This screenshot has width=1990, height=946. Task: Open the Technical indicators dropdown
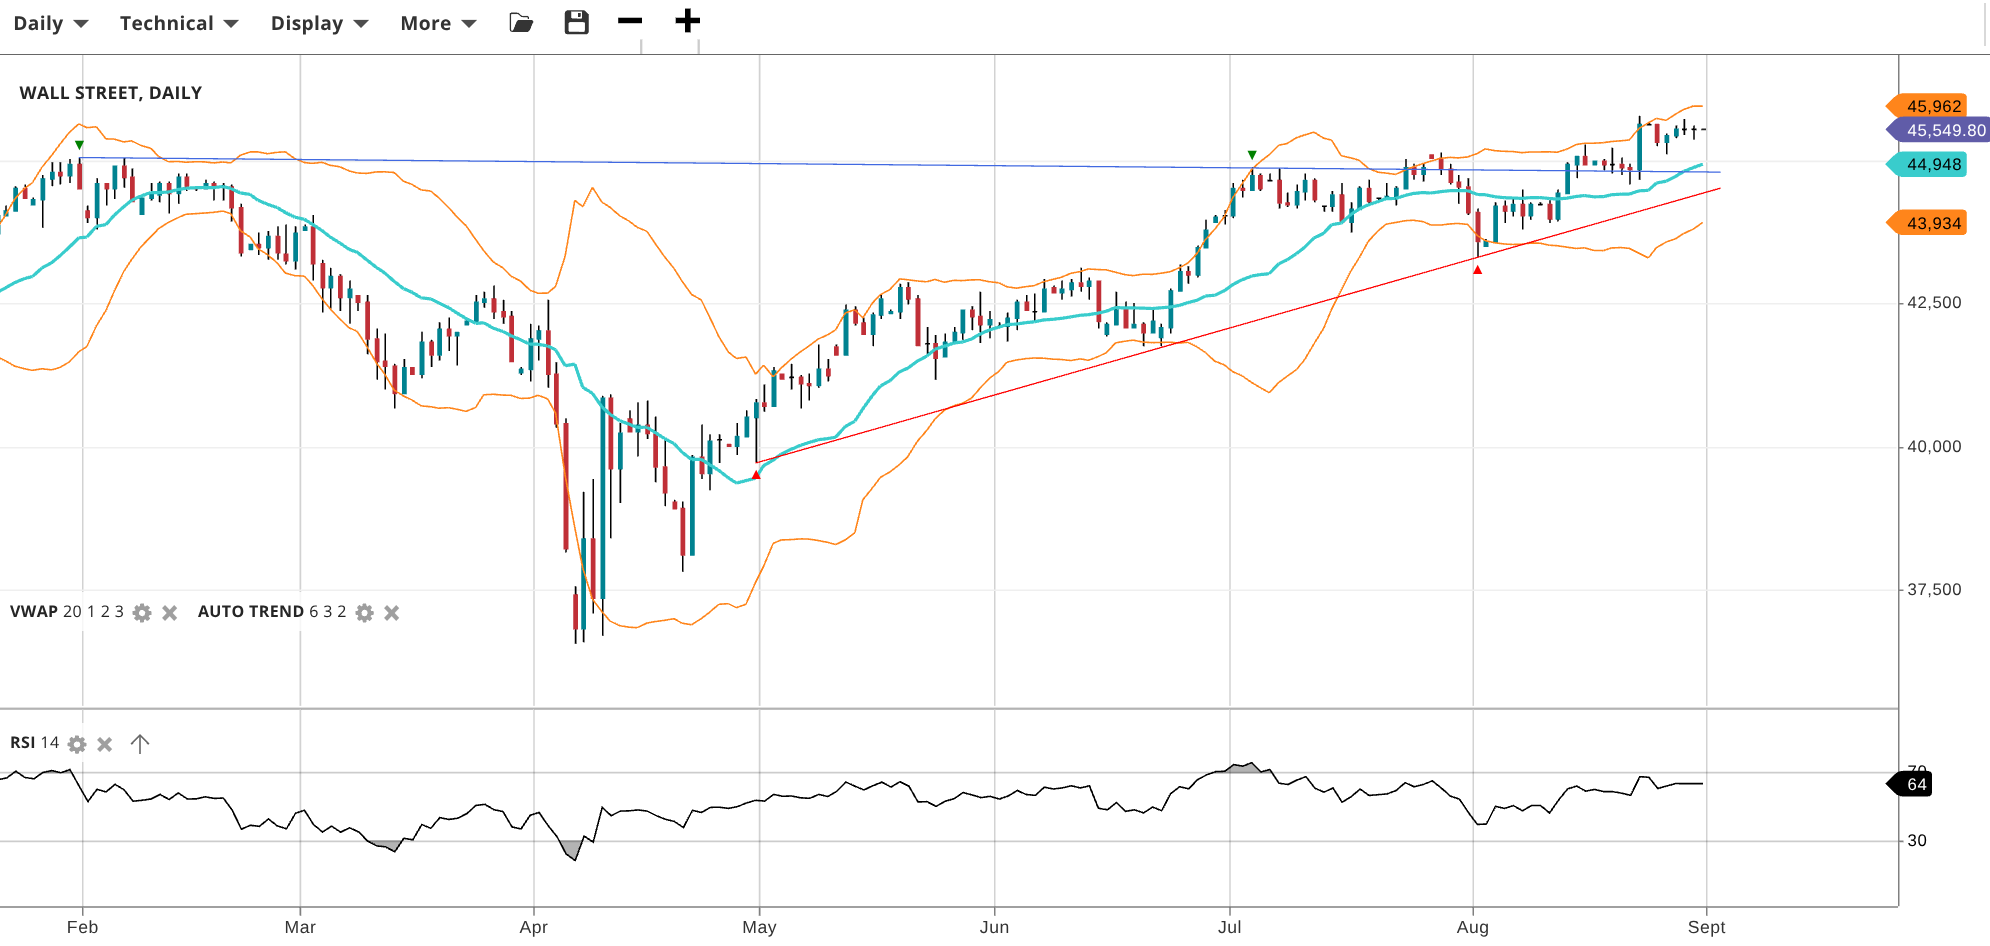[x=178, y=23]
